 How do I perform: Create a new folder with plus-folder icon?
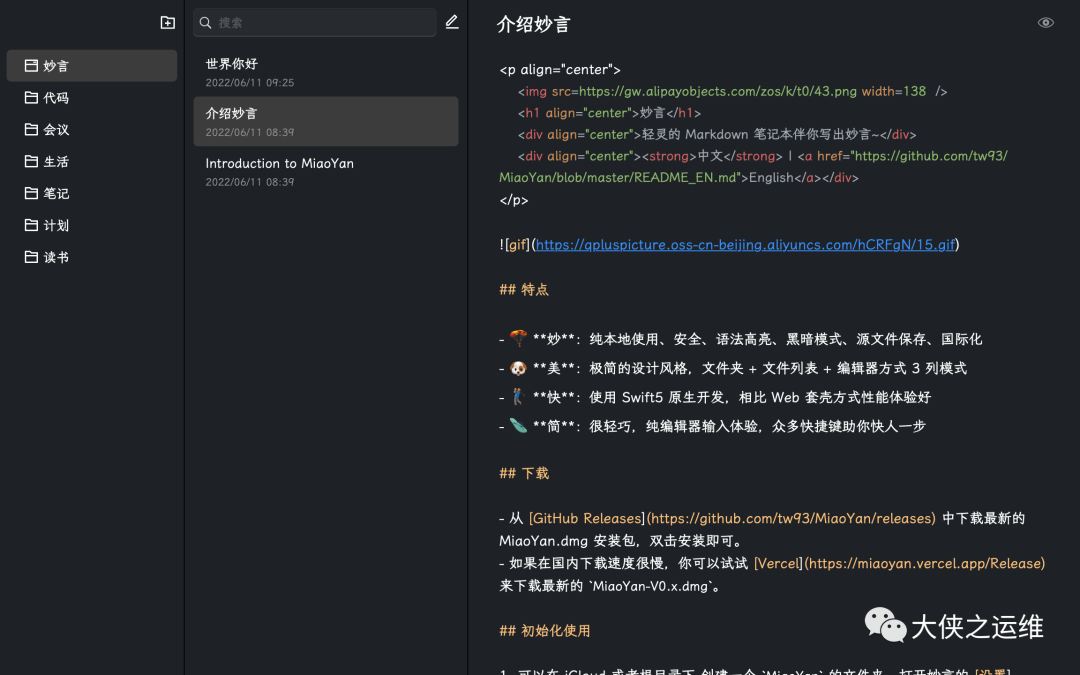(167, 23)
